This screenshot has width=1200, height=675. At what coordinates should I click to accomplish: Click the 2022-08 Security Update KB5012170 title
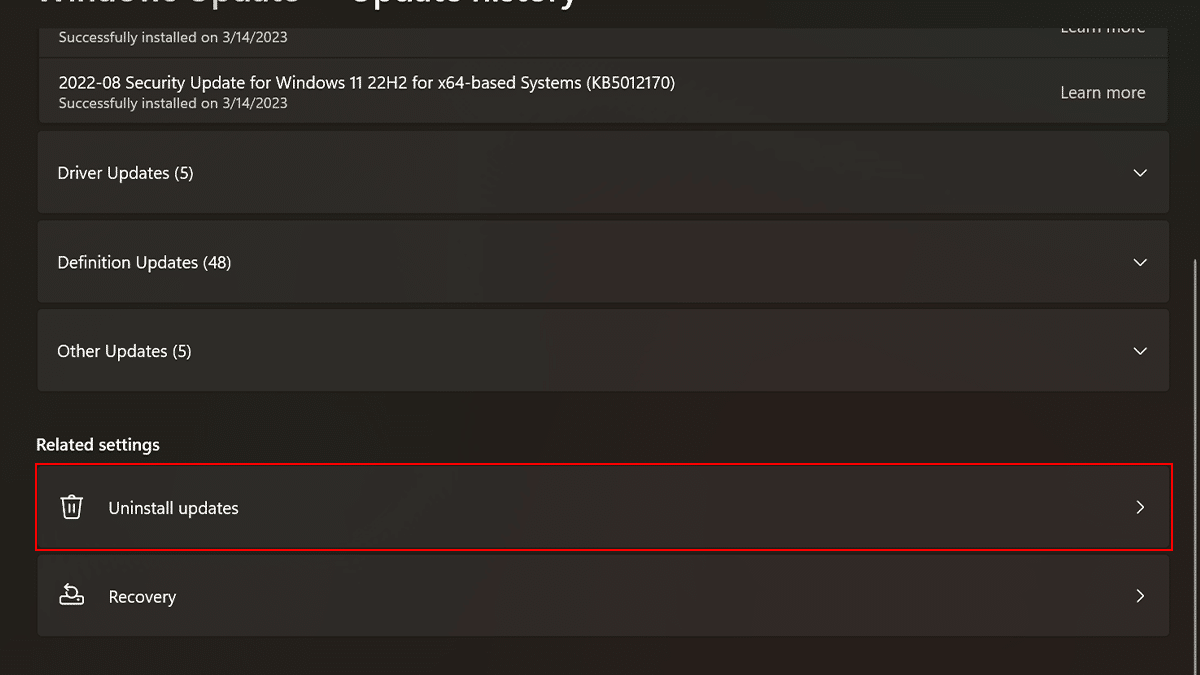tap(366, 83)
